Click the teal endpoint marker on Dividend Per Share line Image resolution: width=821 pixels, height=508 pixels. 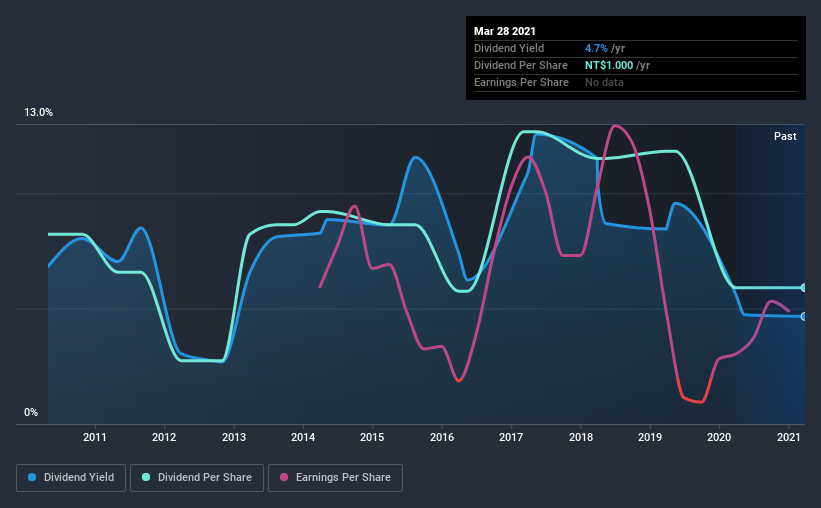(803, 288)
